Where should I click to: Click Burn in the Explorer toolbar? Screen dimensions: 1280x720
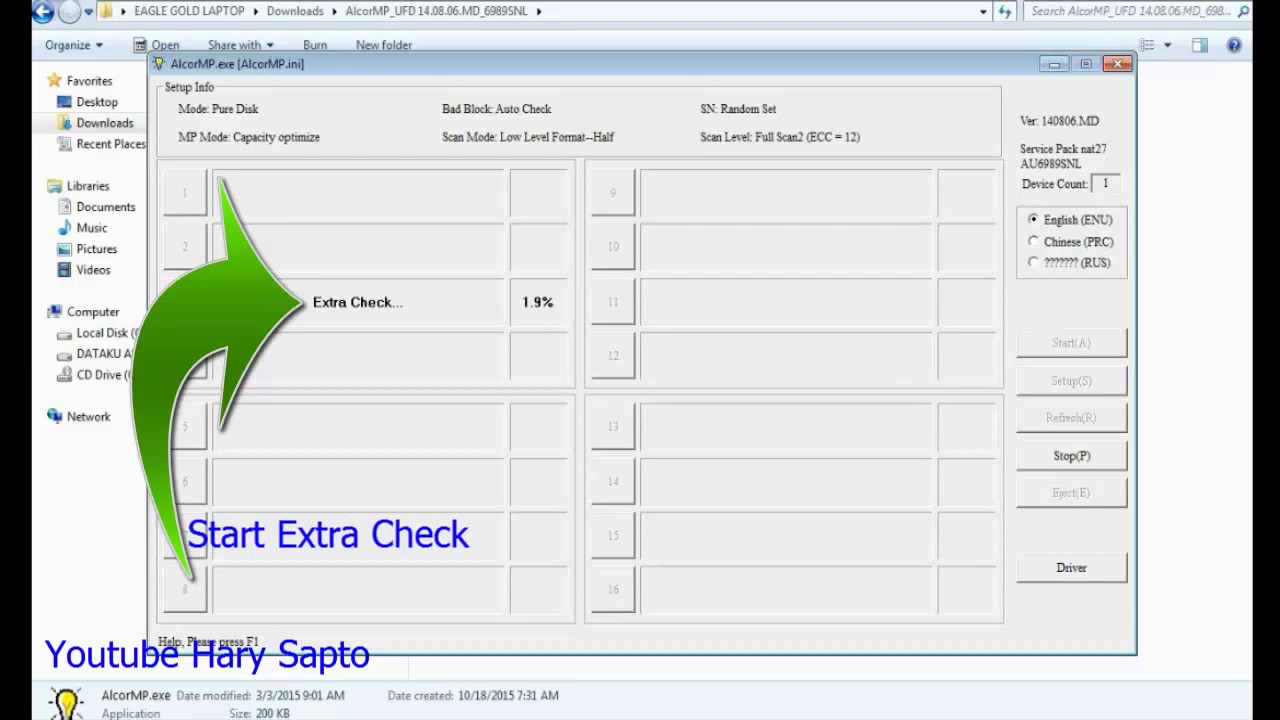(315, 45)
